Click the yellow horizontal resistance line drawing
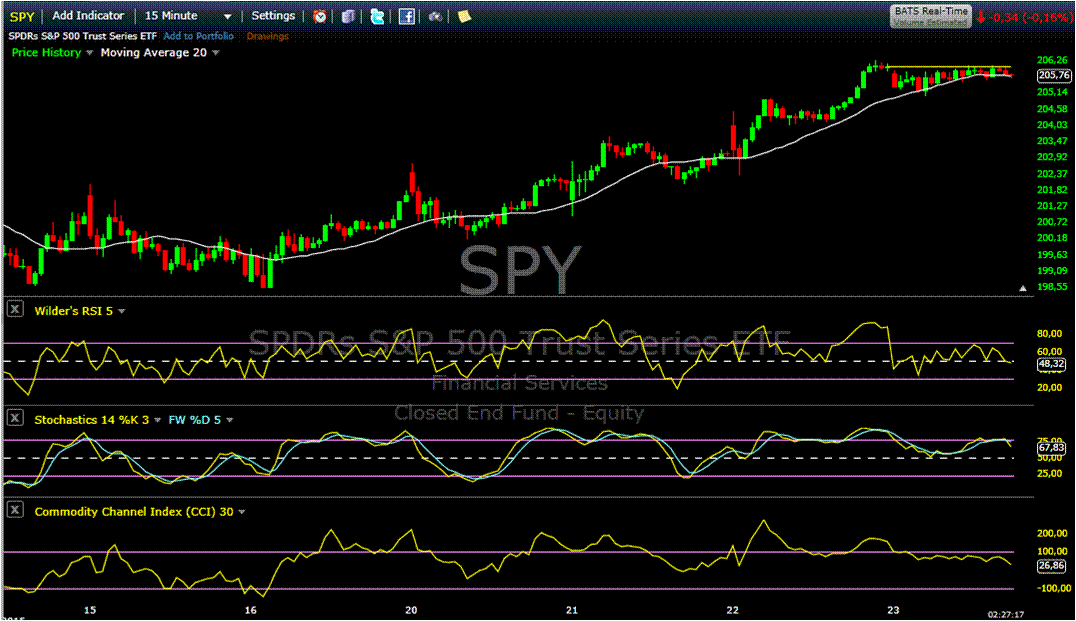The height and width of the screenshot is (621, 1076). 948,67
